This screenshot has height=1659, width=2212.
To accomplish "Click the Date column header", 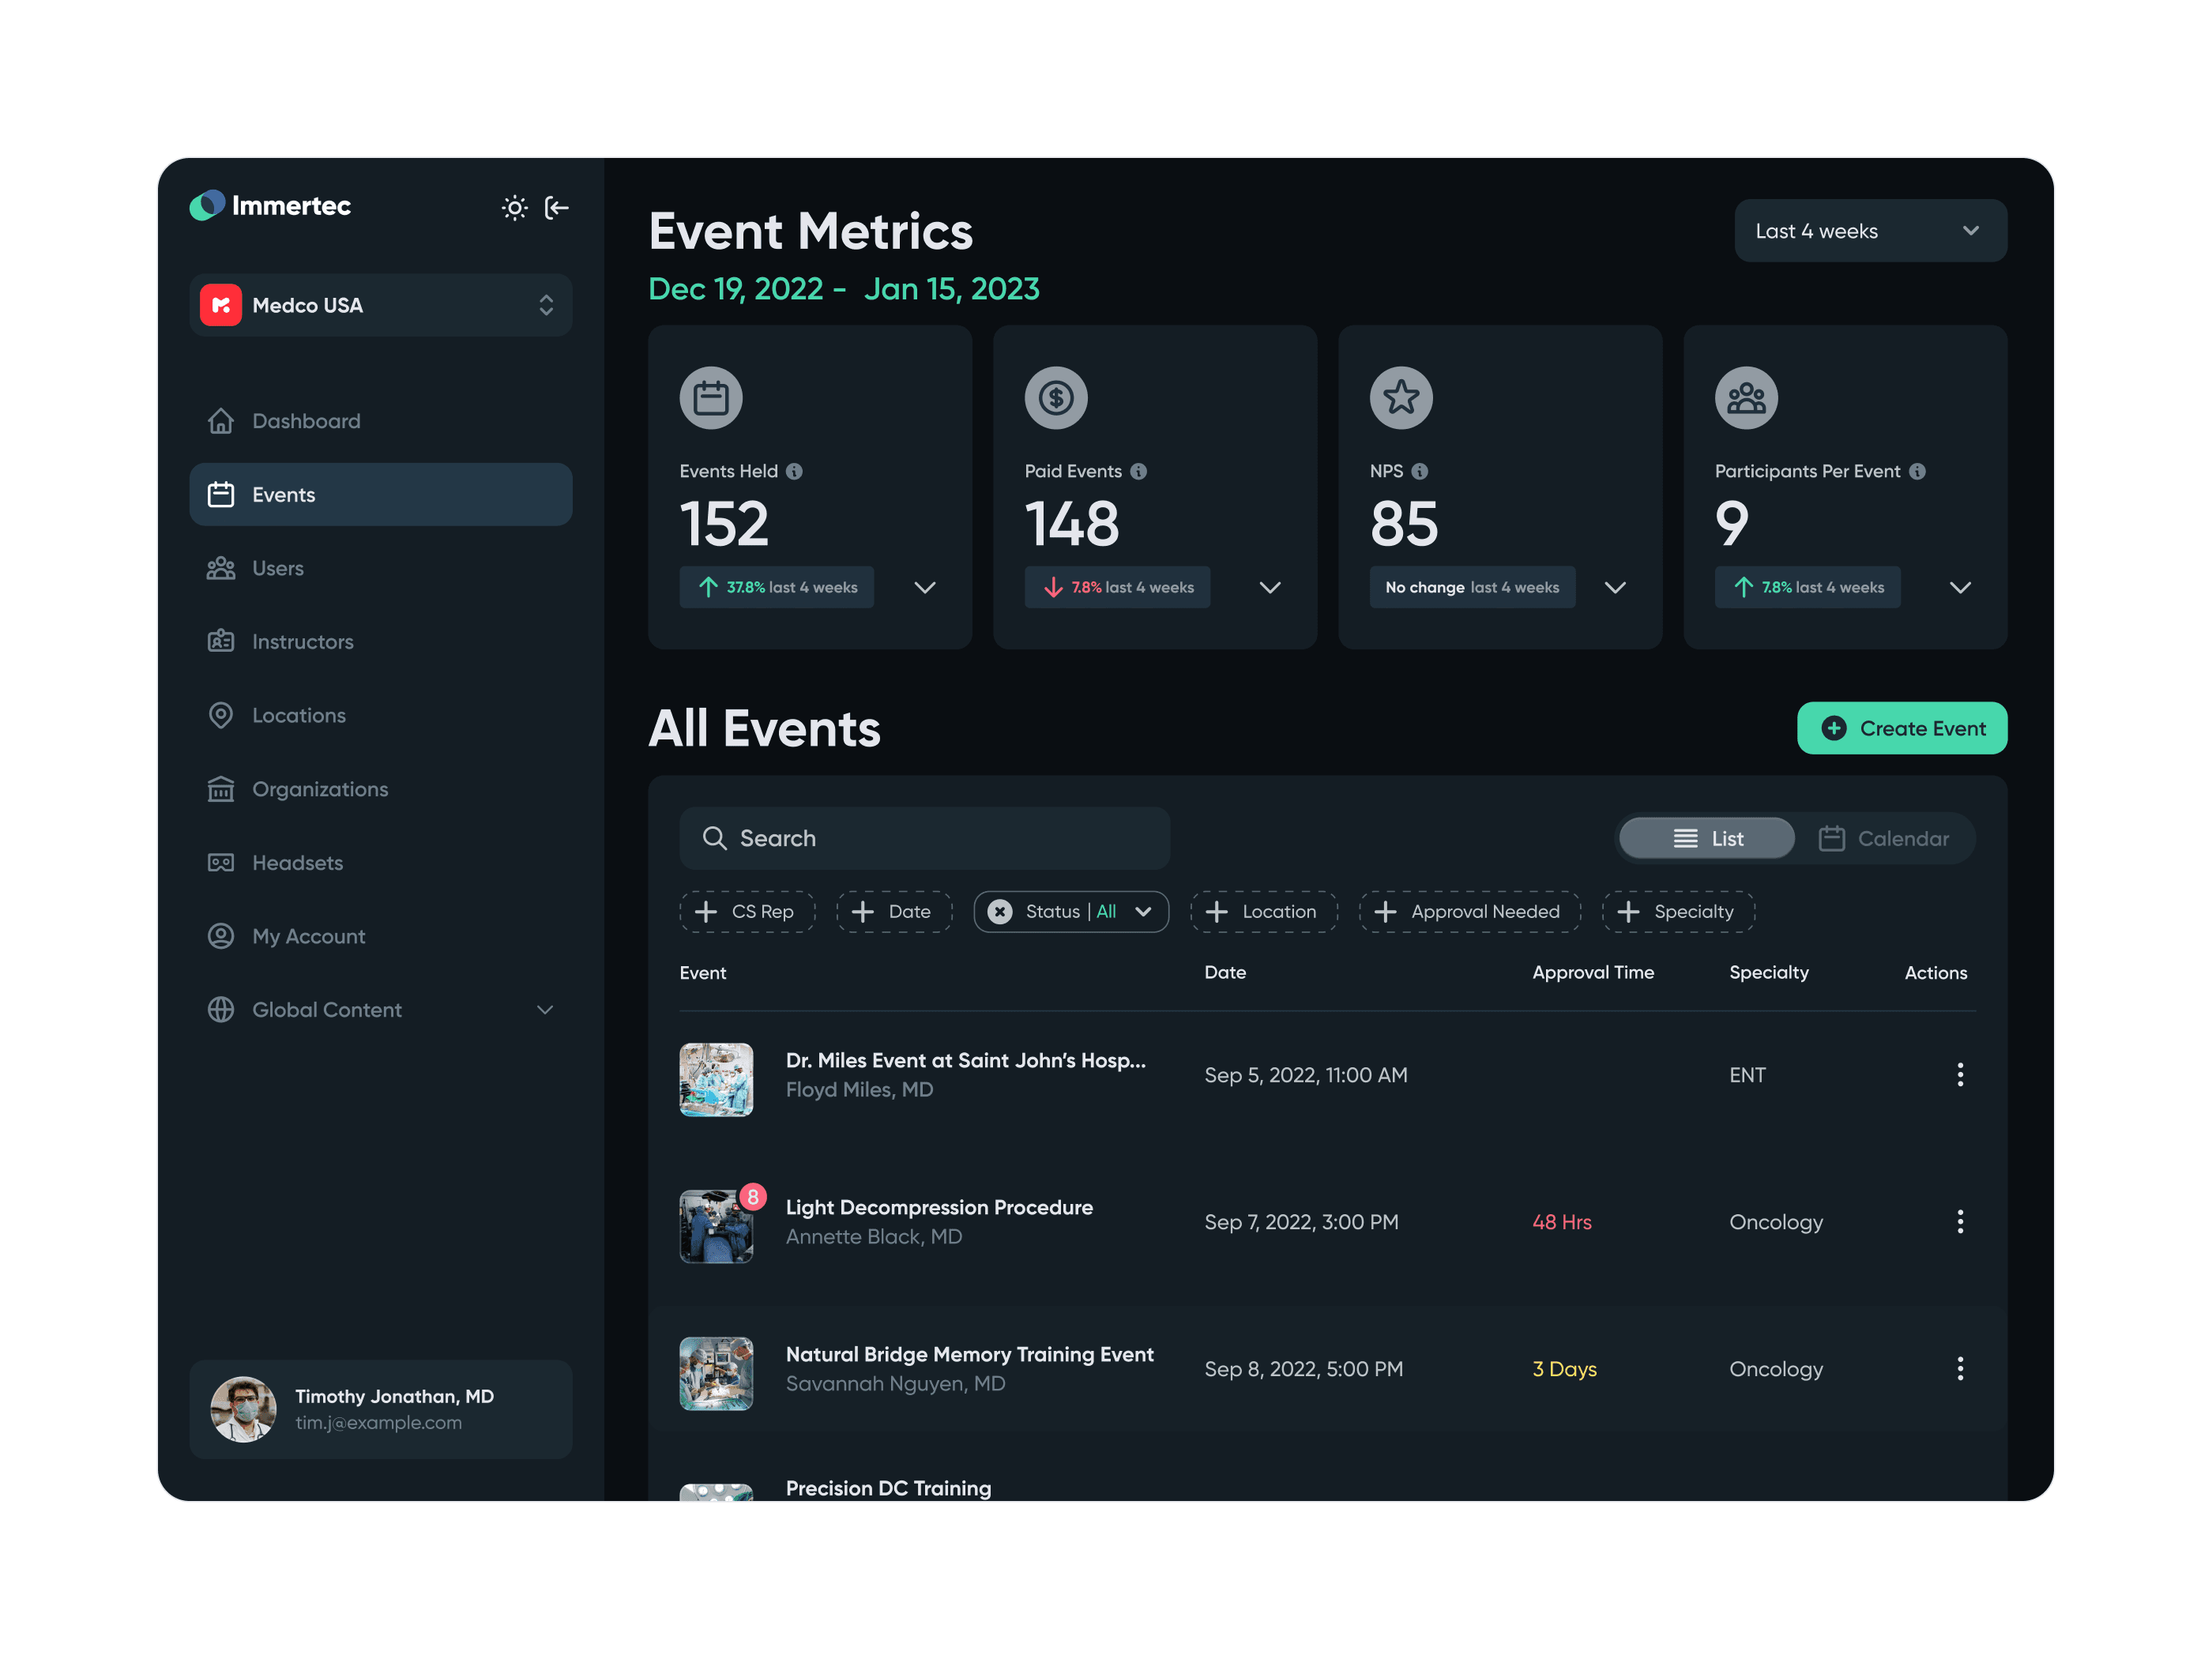I will (1225, 972).
